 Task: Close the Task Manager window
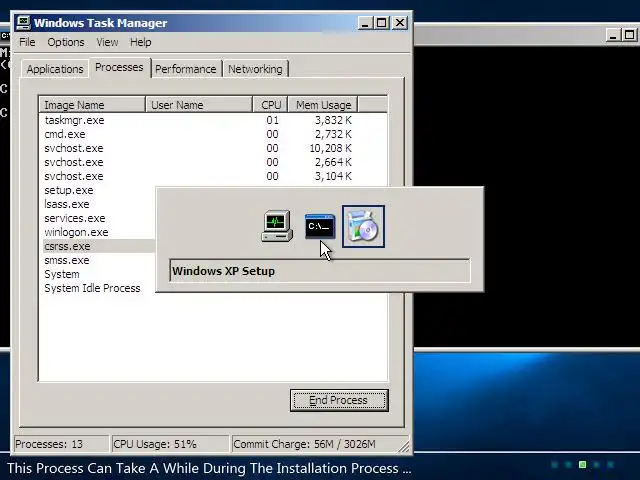(400, 23)
